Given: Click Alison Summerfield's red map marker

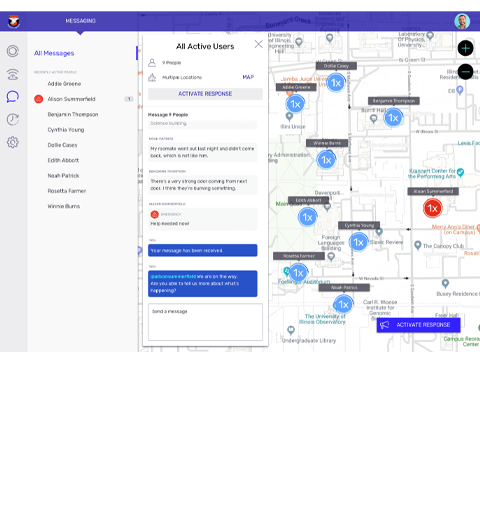Looking at the screenshot, I should pyautogui.click(x=433, y=208).
